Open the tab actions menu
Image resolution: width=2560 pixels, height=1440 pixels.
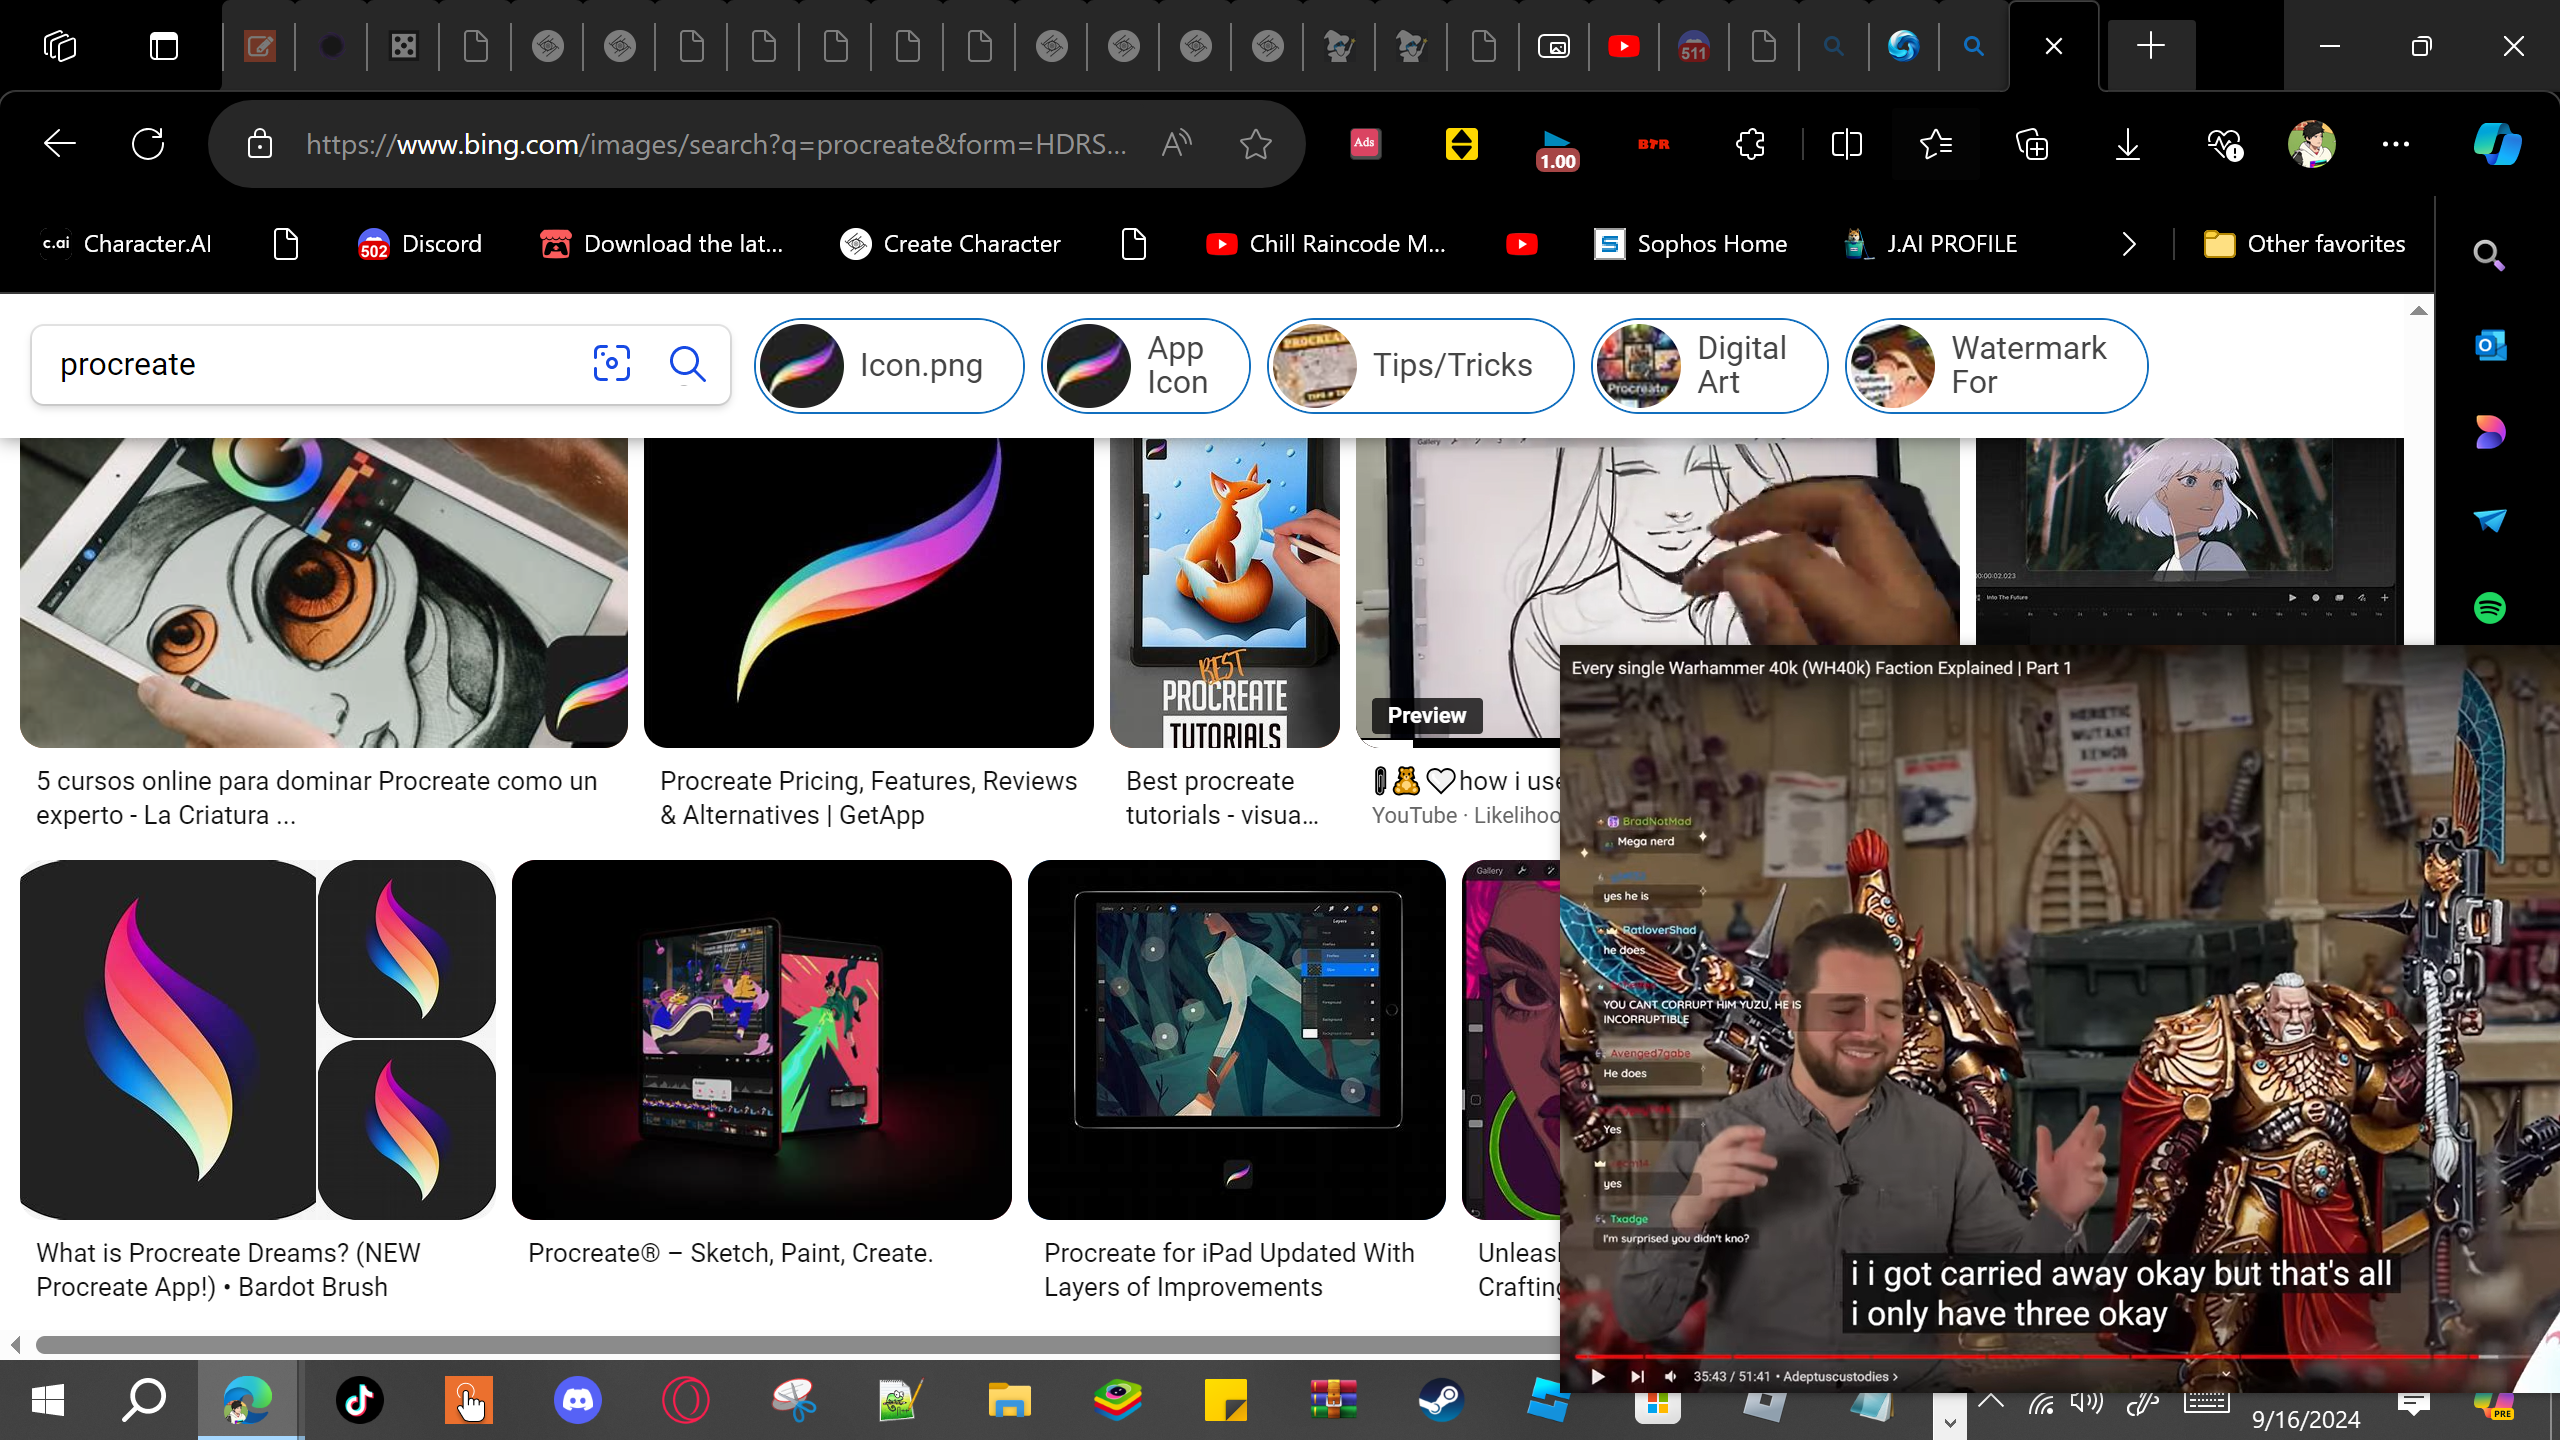(x=164, y=46)
